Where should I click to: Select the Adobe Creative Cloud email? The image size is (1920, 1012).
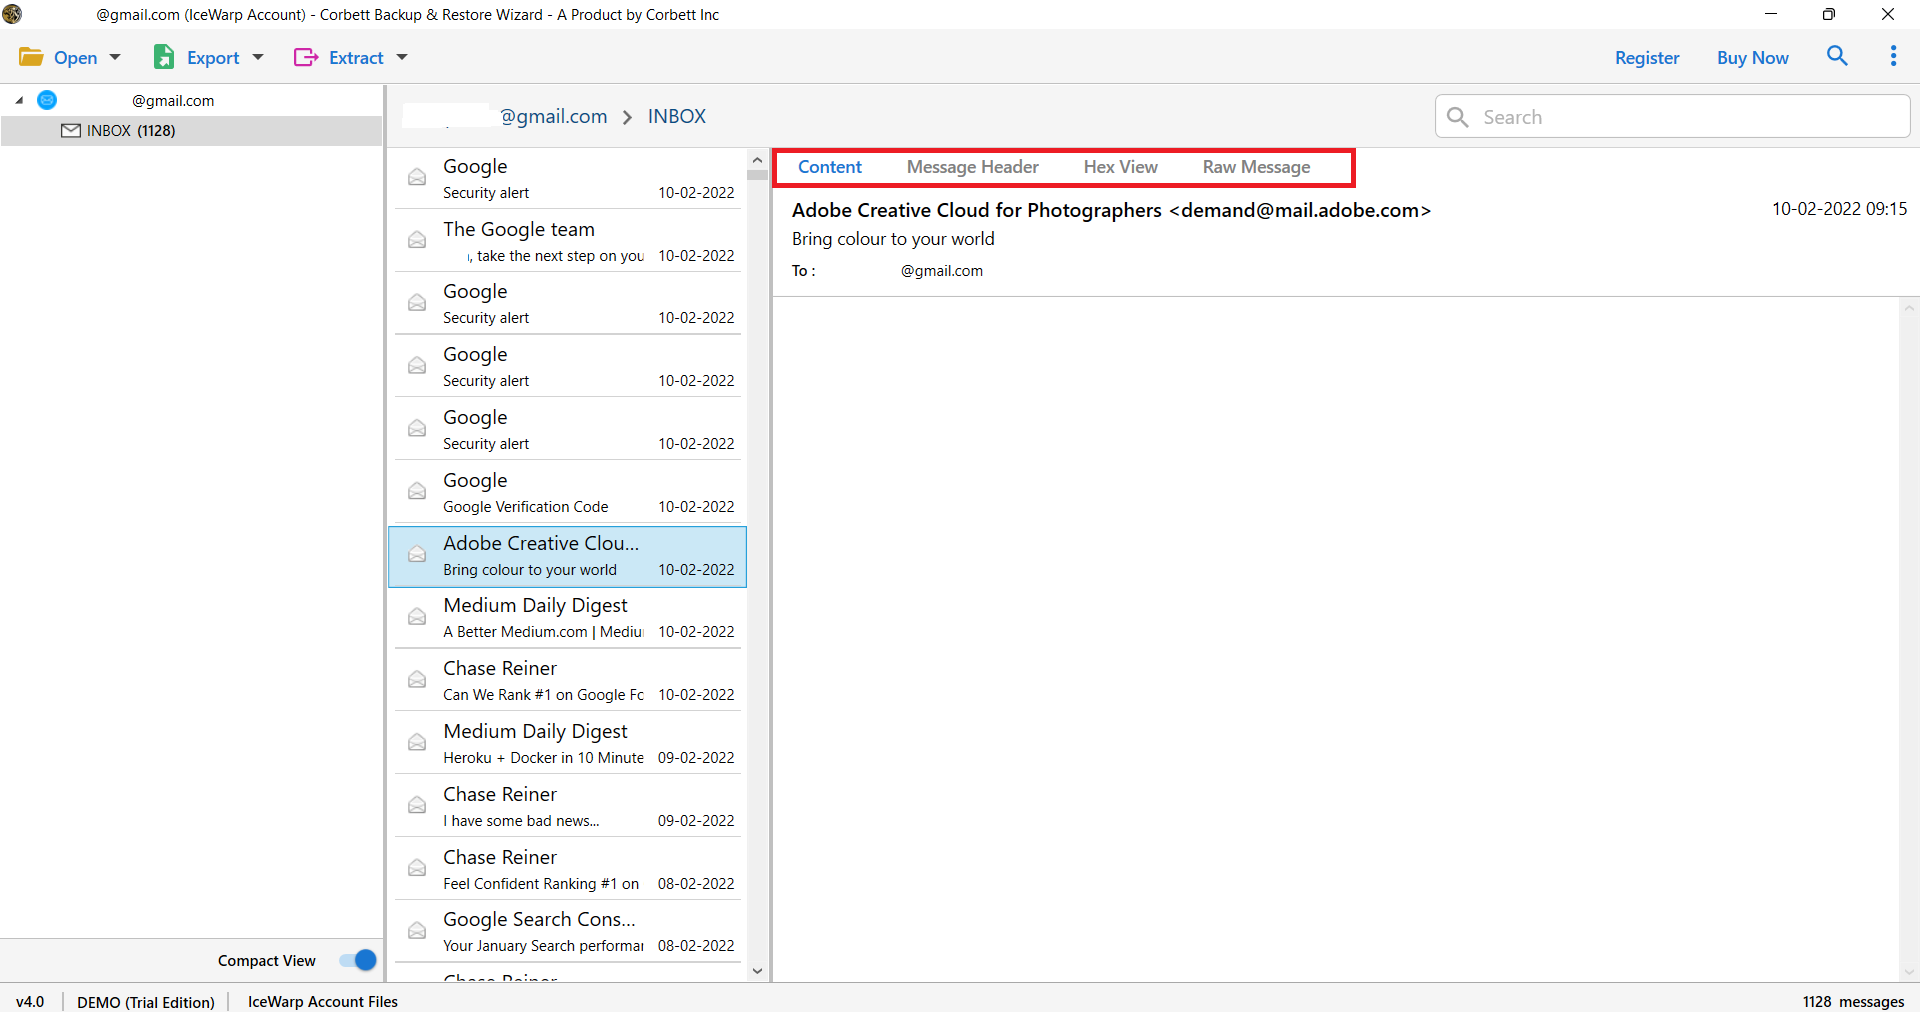pos(567,556)
